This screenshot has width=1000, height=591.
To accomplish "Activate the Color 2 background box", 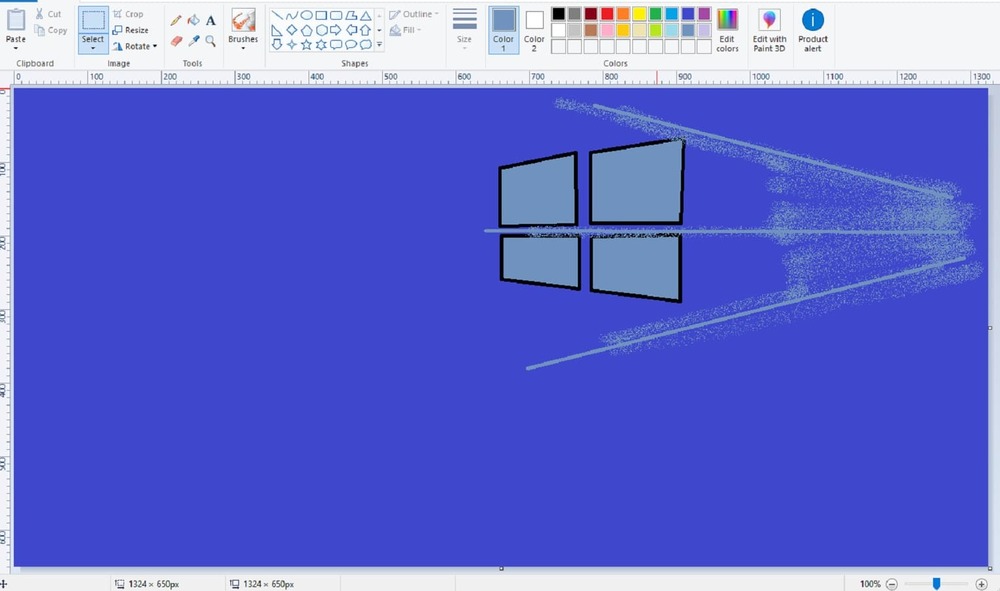I will pyautogui.click(x=533, y=25).
